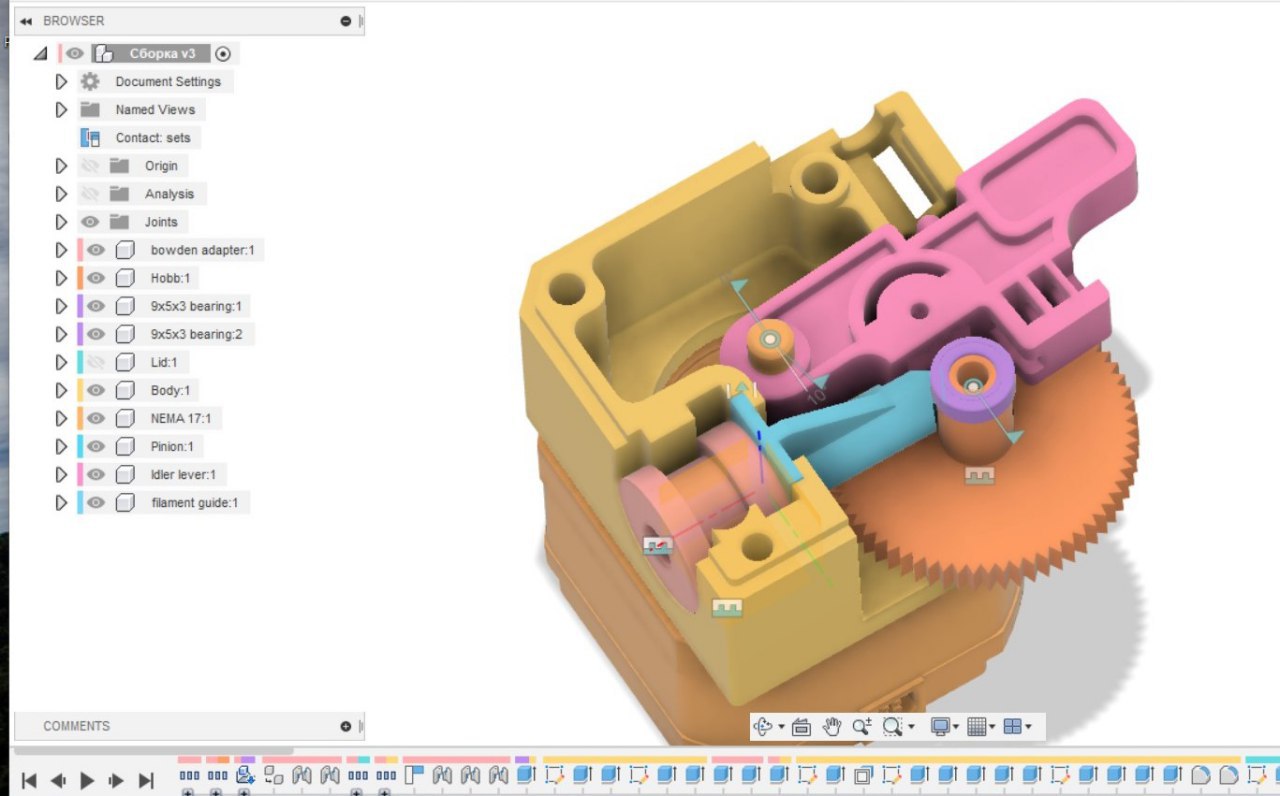Jump to the start of the timeline

(x=29, y=780)
